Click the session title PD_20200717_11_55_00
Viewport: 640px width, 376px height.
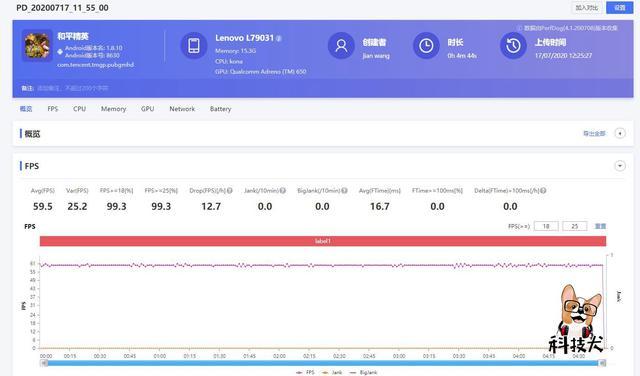62,8
